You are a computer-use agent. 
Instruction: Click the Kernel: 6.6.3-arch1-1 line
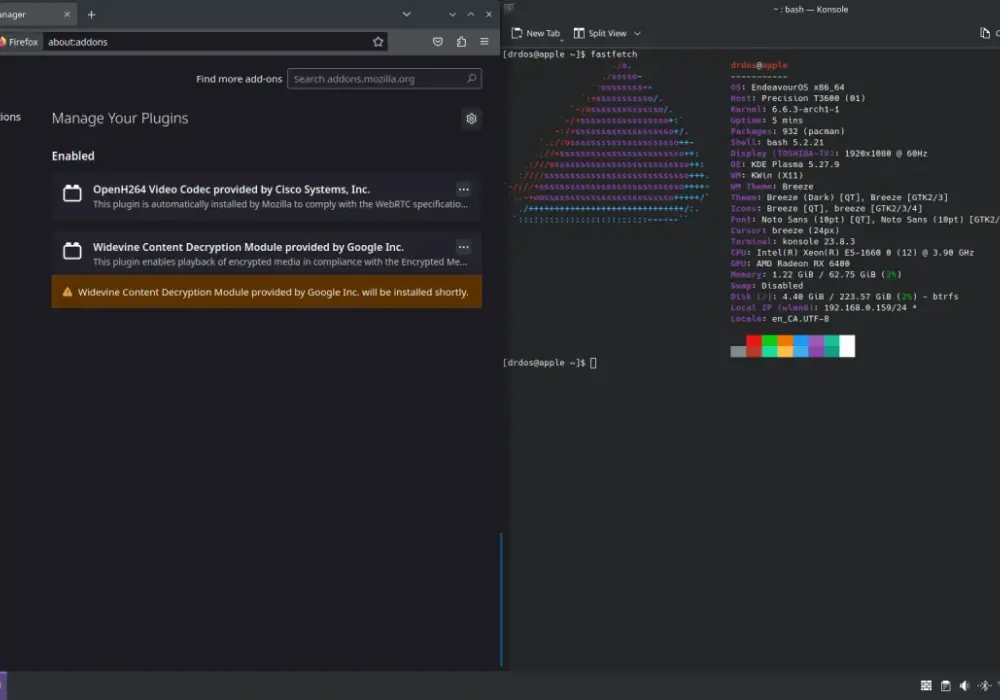[x=784, y=109]
